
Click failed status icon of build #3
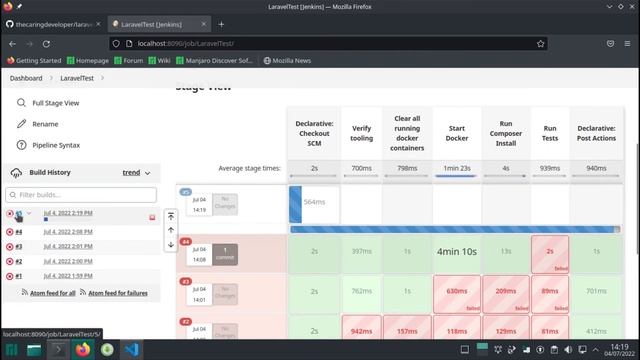click(10, 247)
